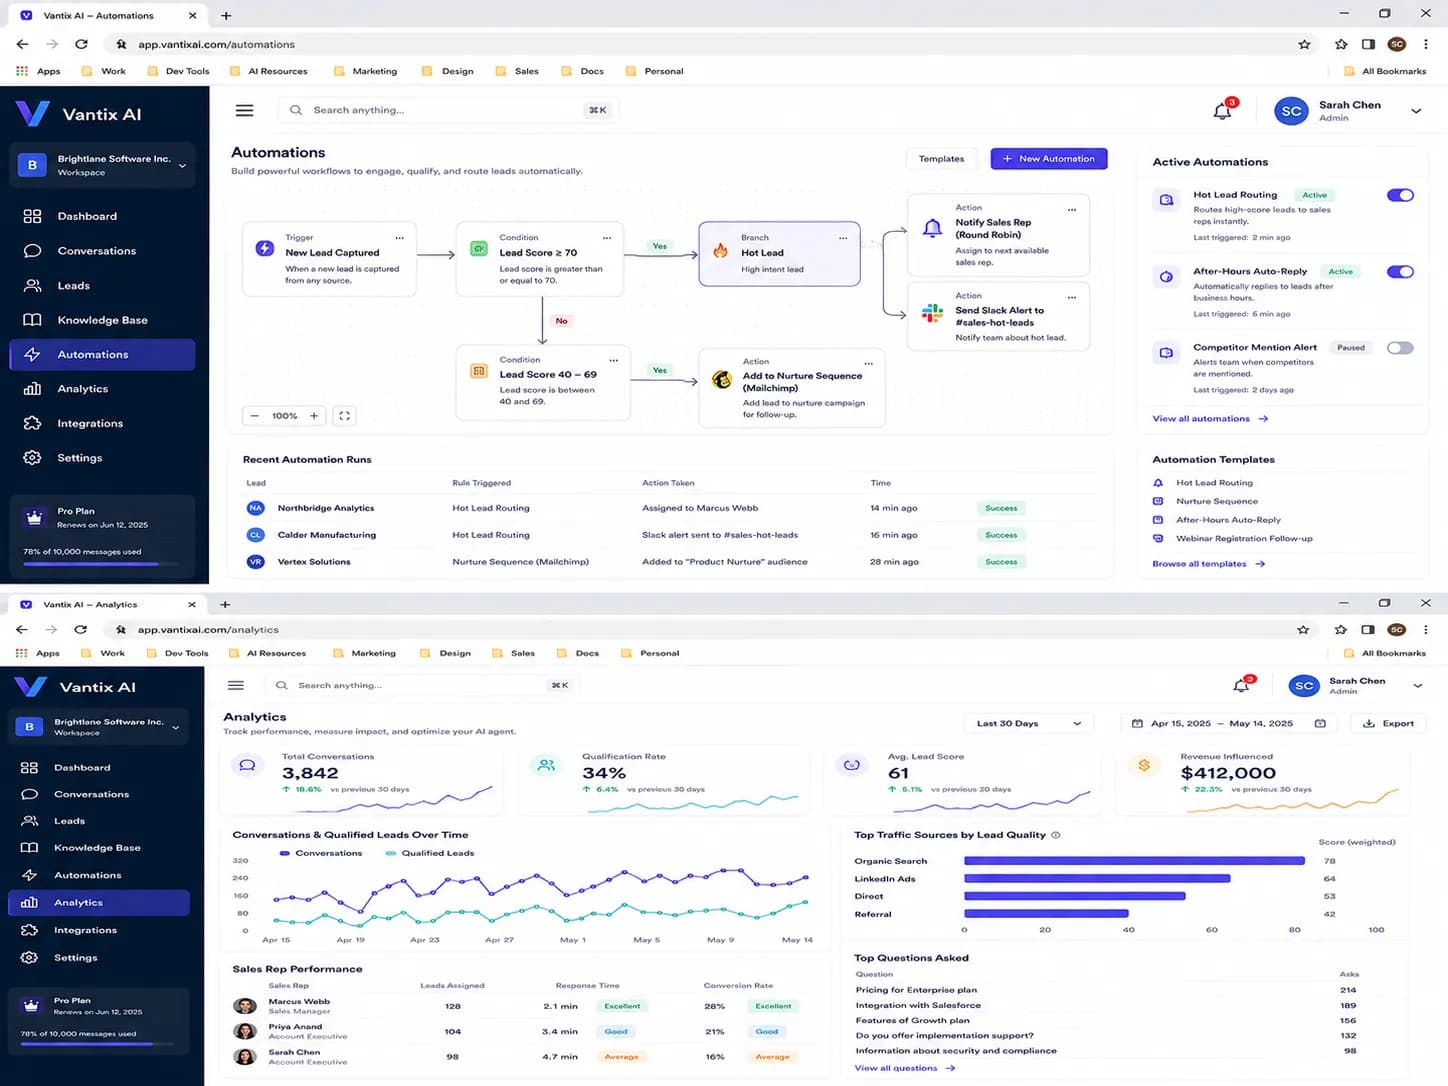Open Last 30 Days range dropdown
1448x1086 pixels.
coord(1029,723)
